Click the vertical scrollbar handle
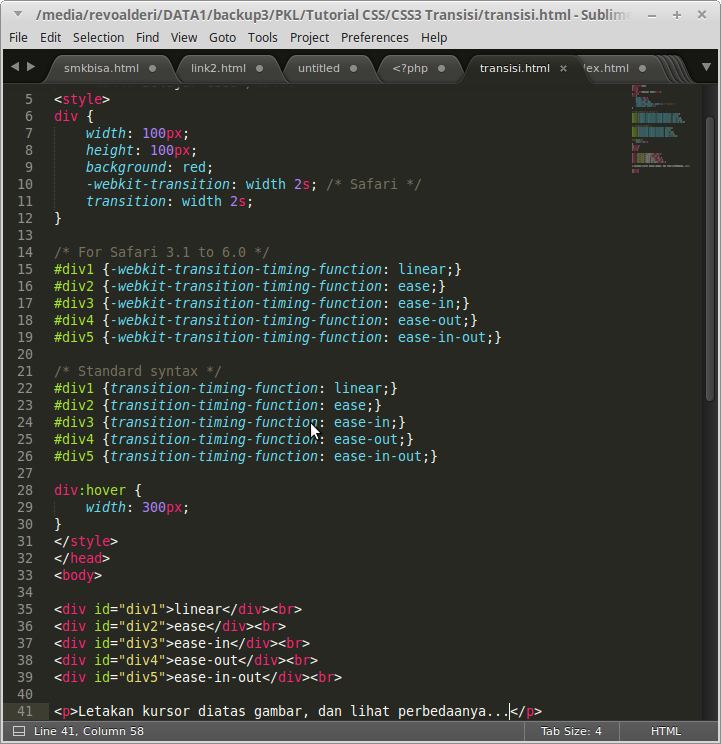Screen dimensions: 721x744 [710, 259]
